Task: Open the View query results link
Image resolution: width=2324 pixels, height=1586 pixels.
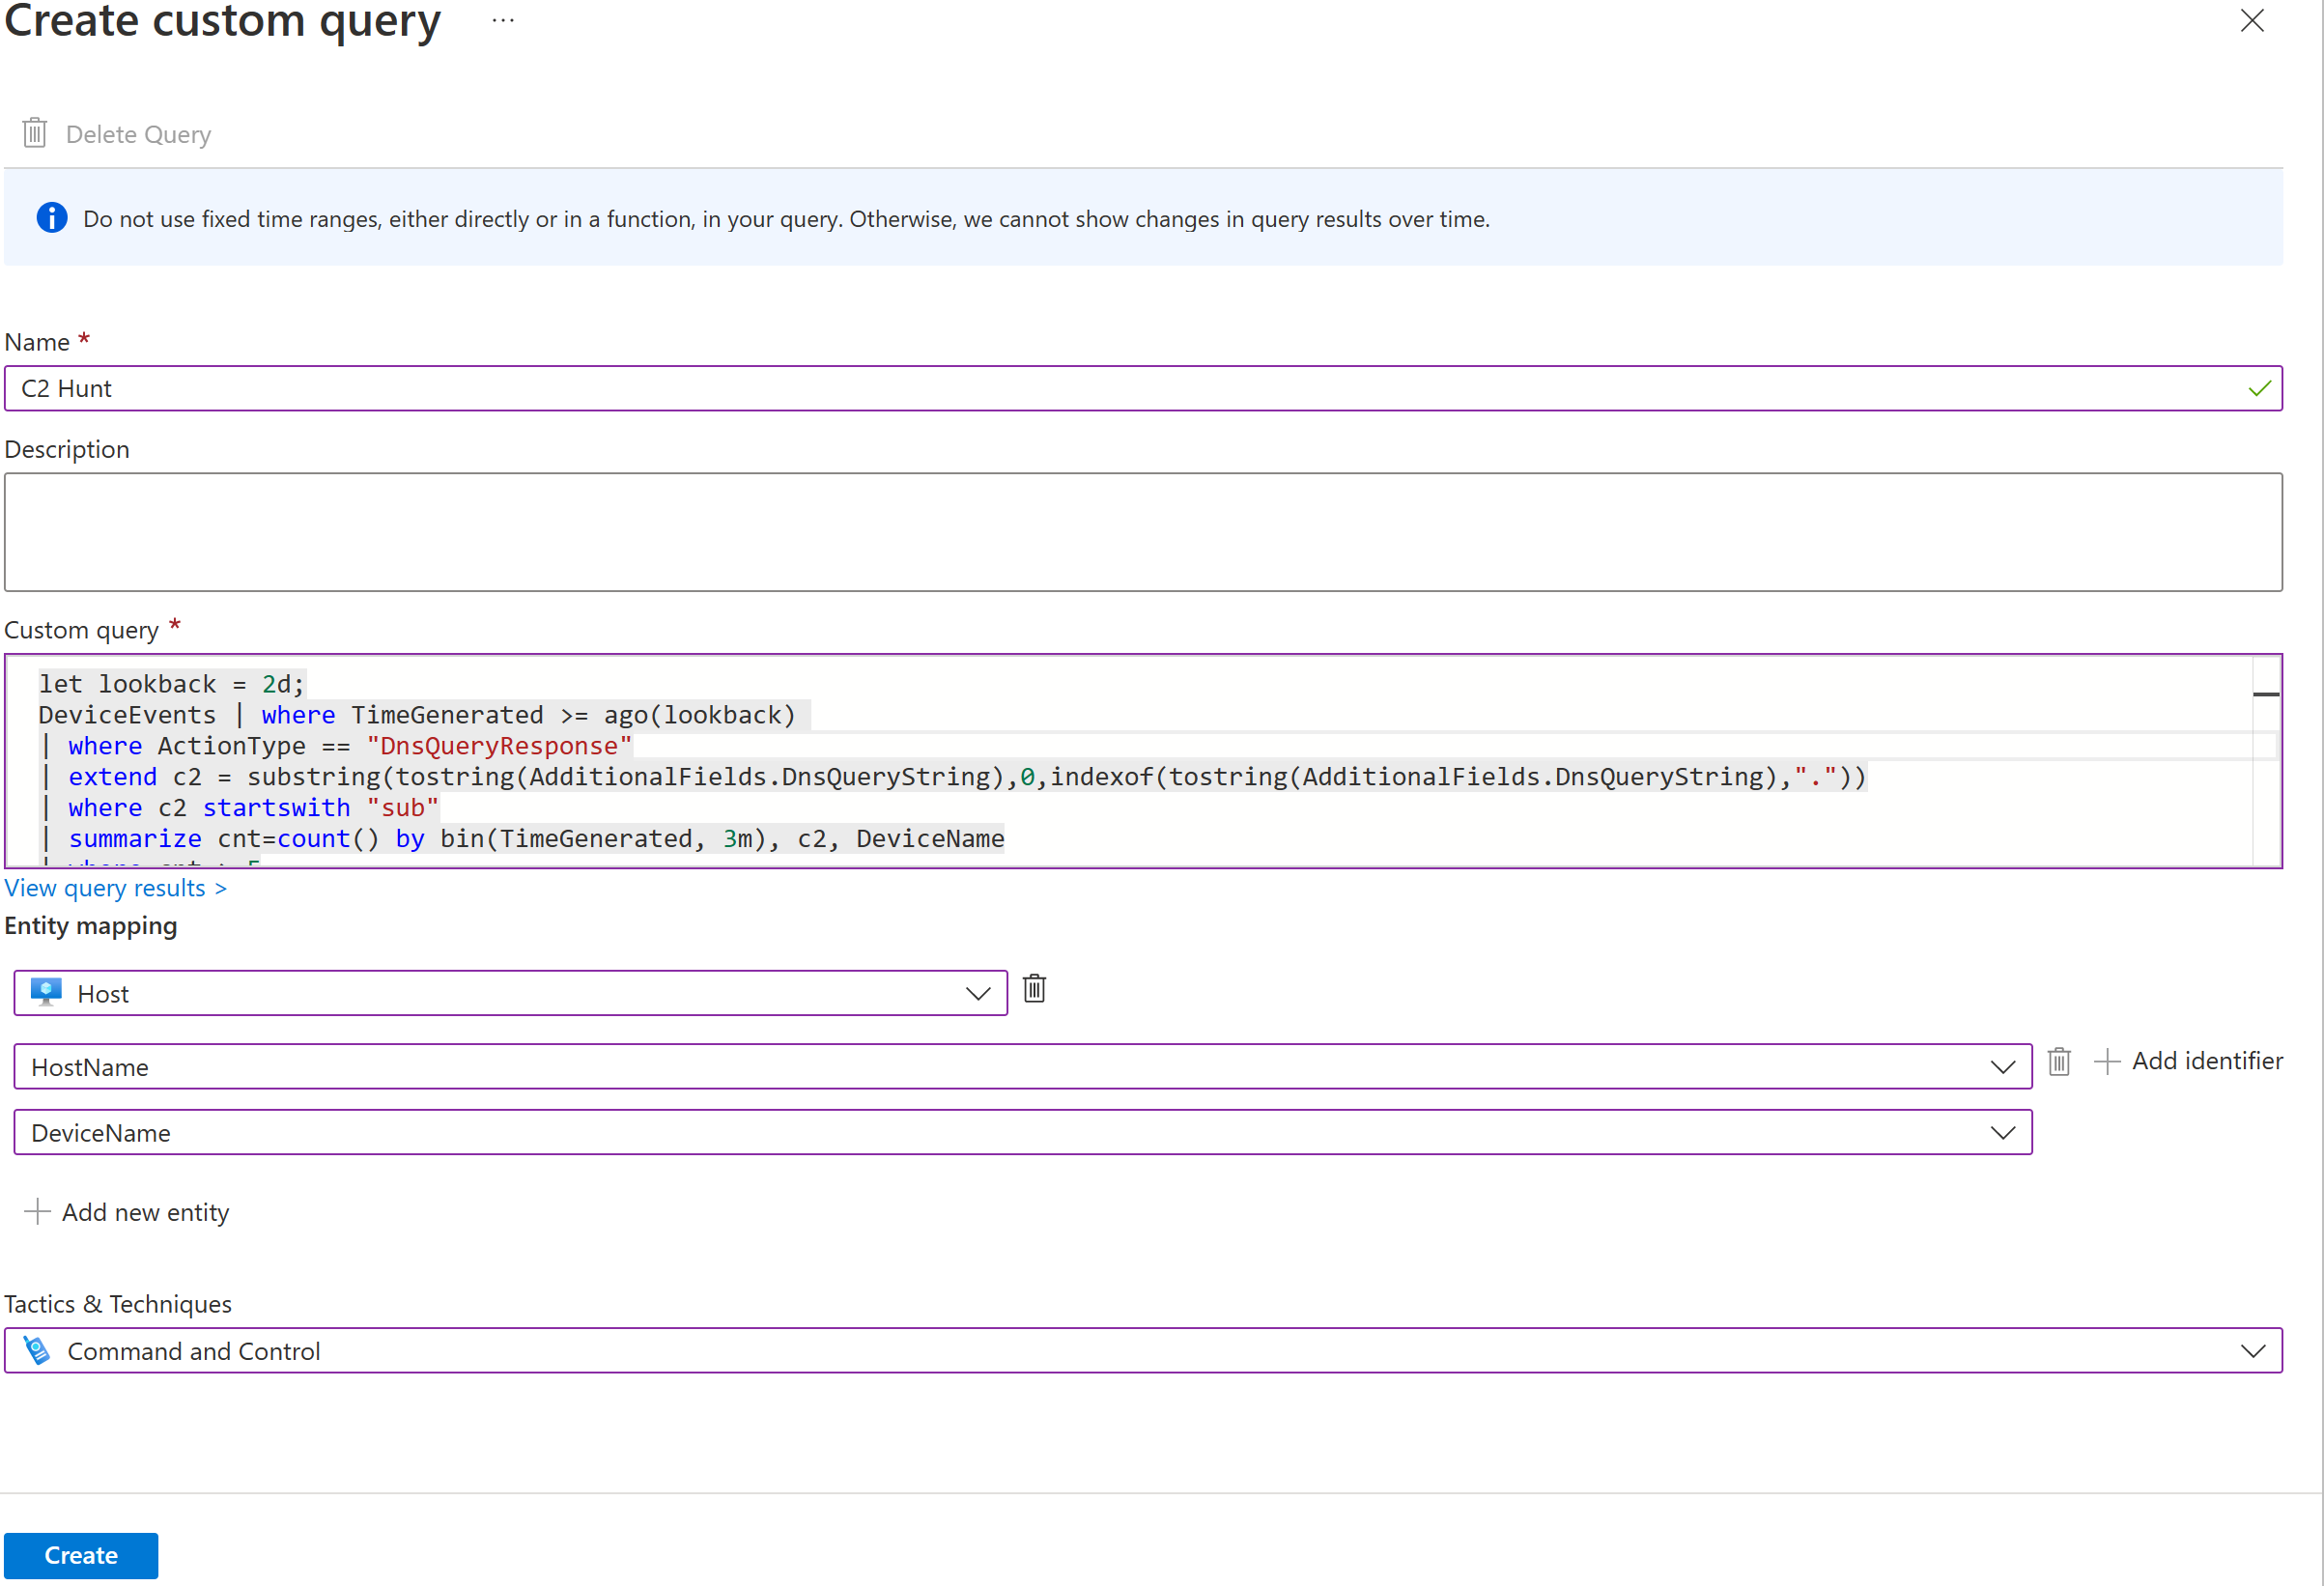Action: point(116,888)
